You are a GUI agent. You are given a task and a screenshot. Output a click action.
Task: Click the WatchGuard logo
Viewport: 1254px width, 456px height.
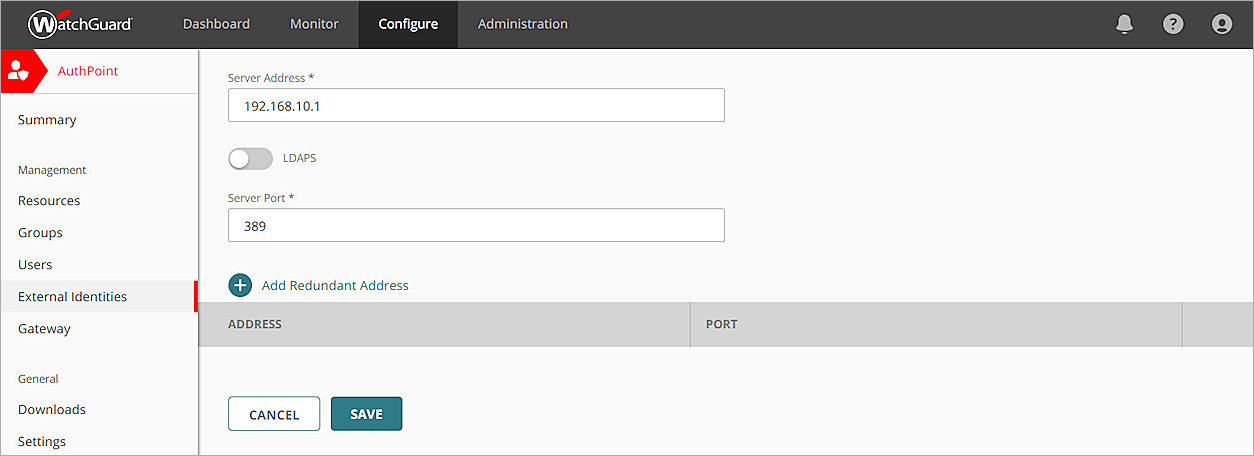point(80,24)
